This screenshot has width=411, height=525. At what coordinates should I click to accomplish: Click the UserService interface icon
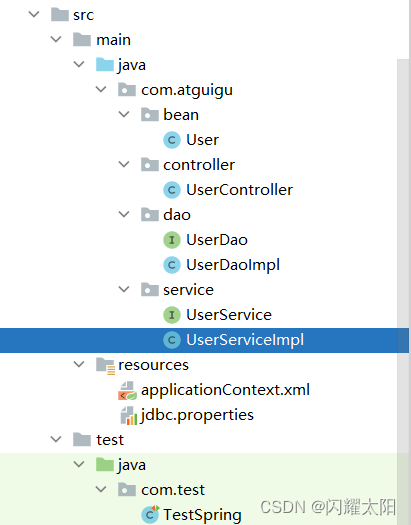pos(172,315)
